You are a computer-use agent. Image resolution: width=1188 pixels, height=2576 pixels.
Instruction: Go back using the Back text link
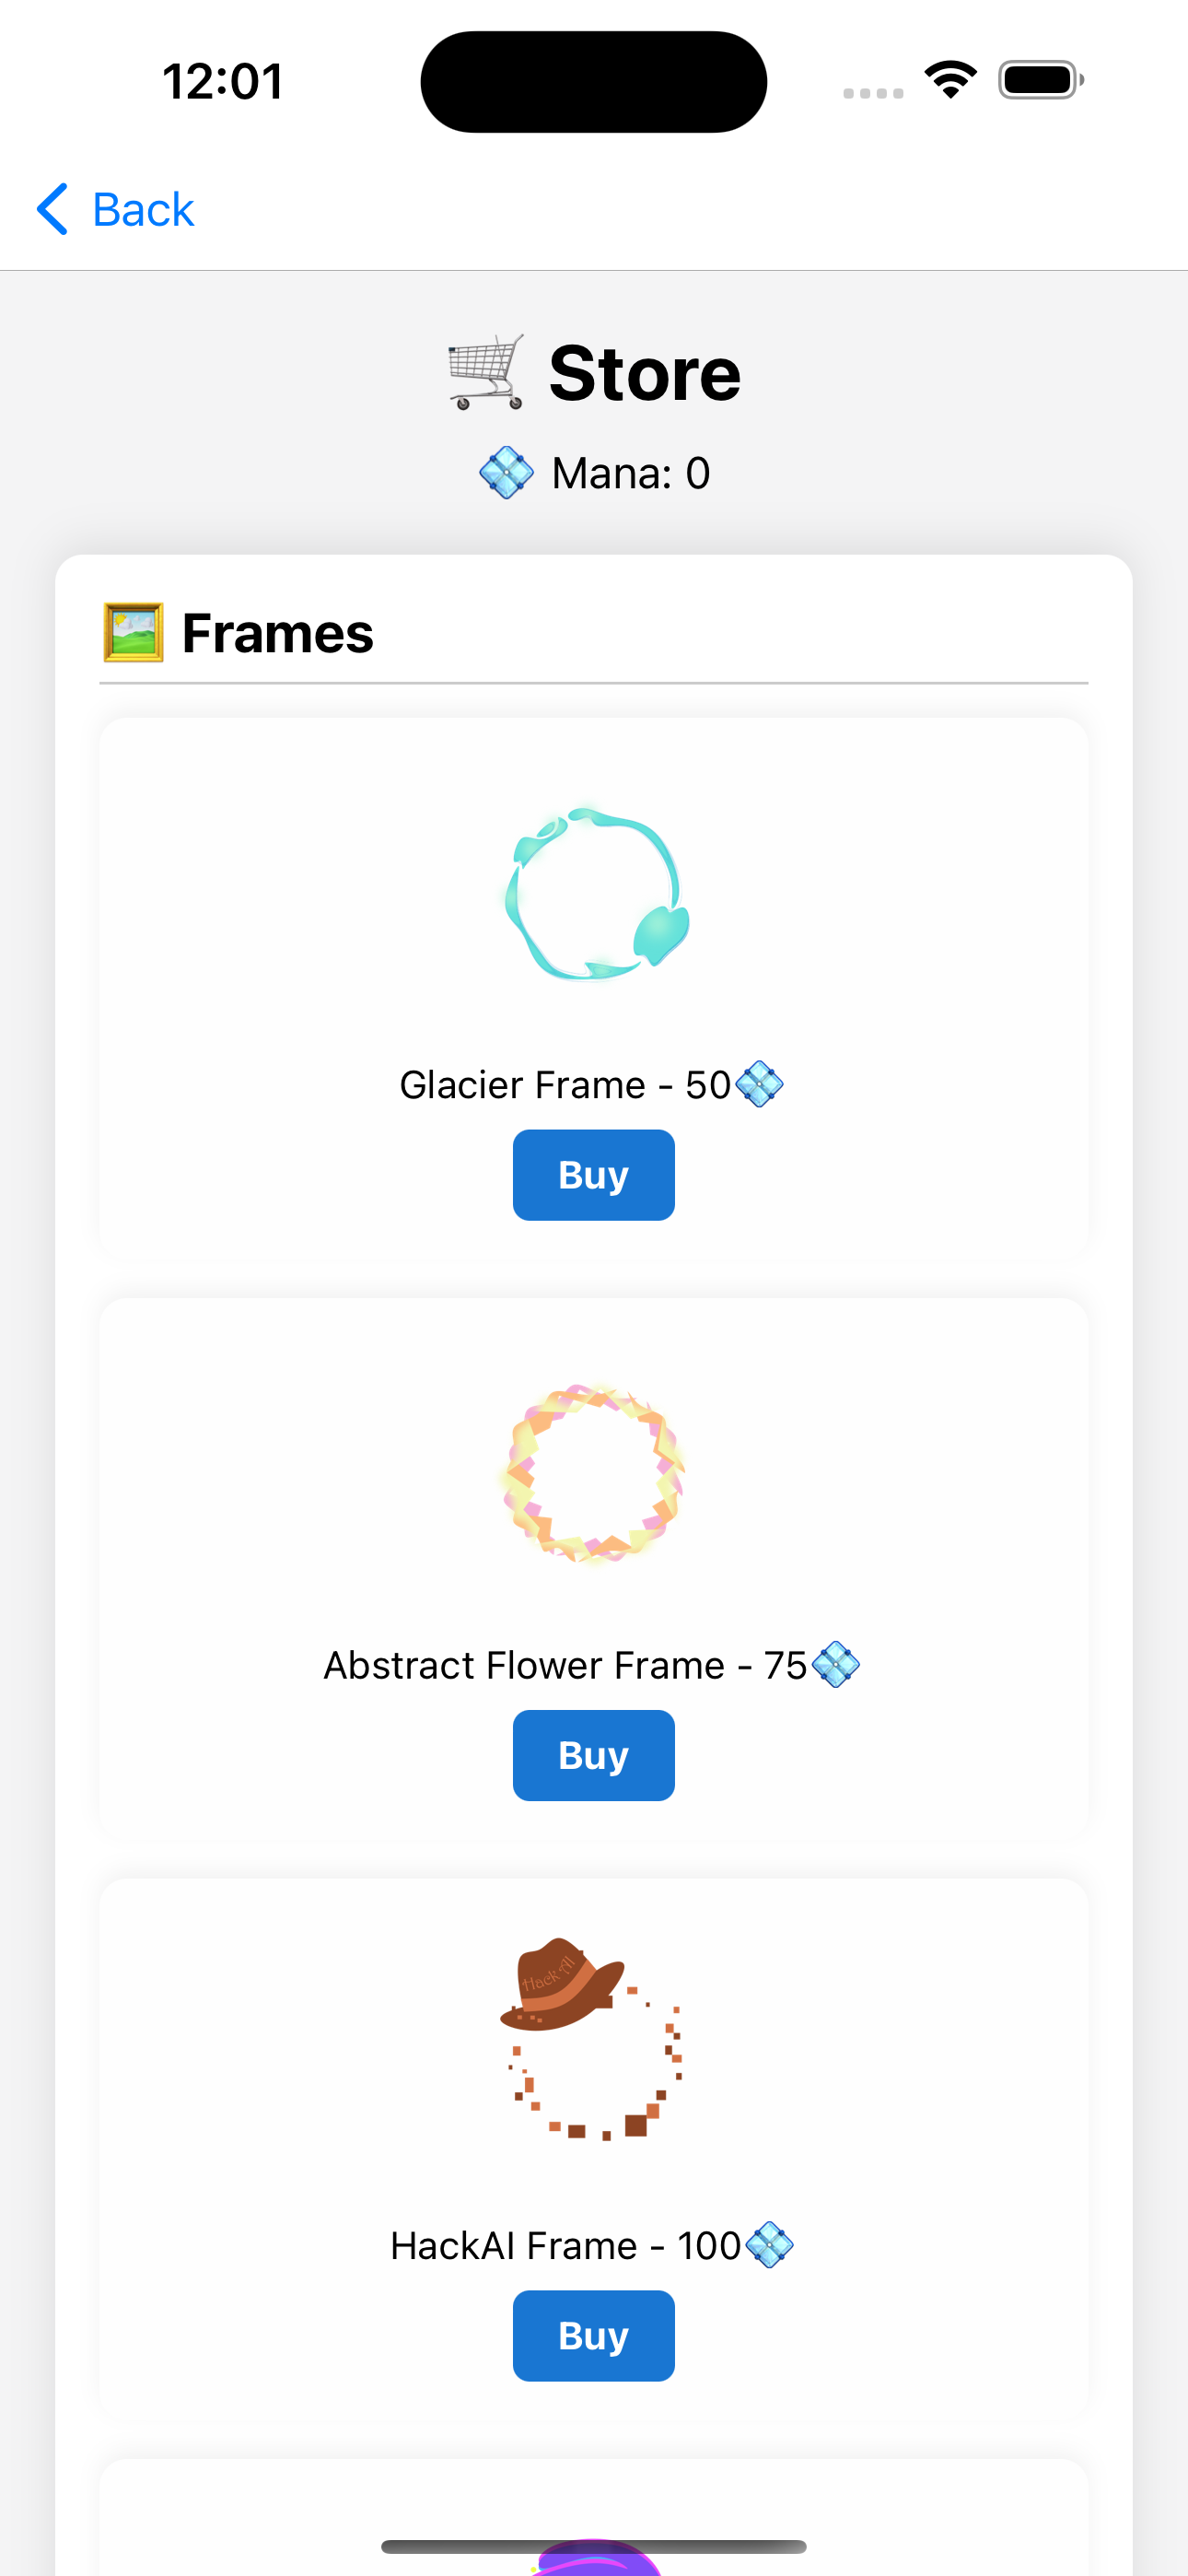143,210
